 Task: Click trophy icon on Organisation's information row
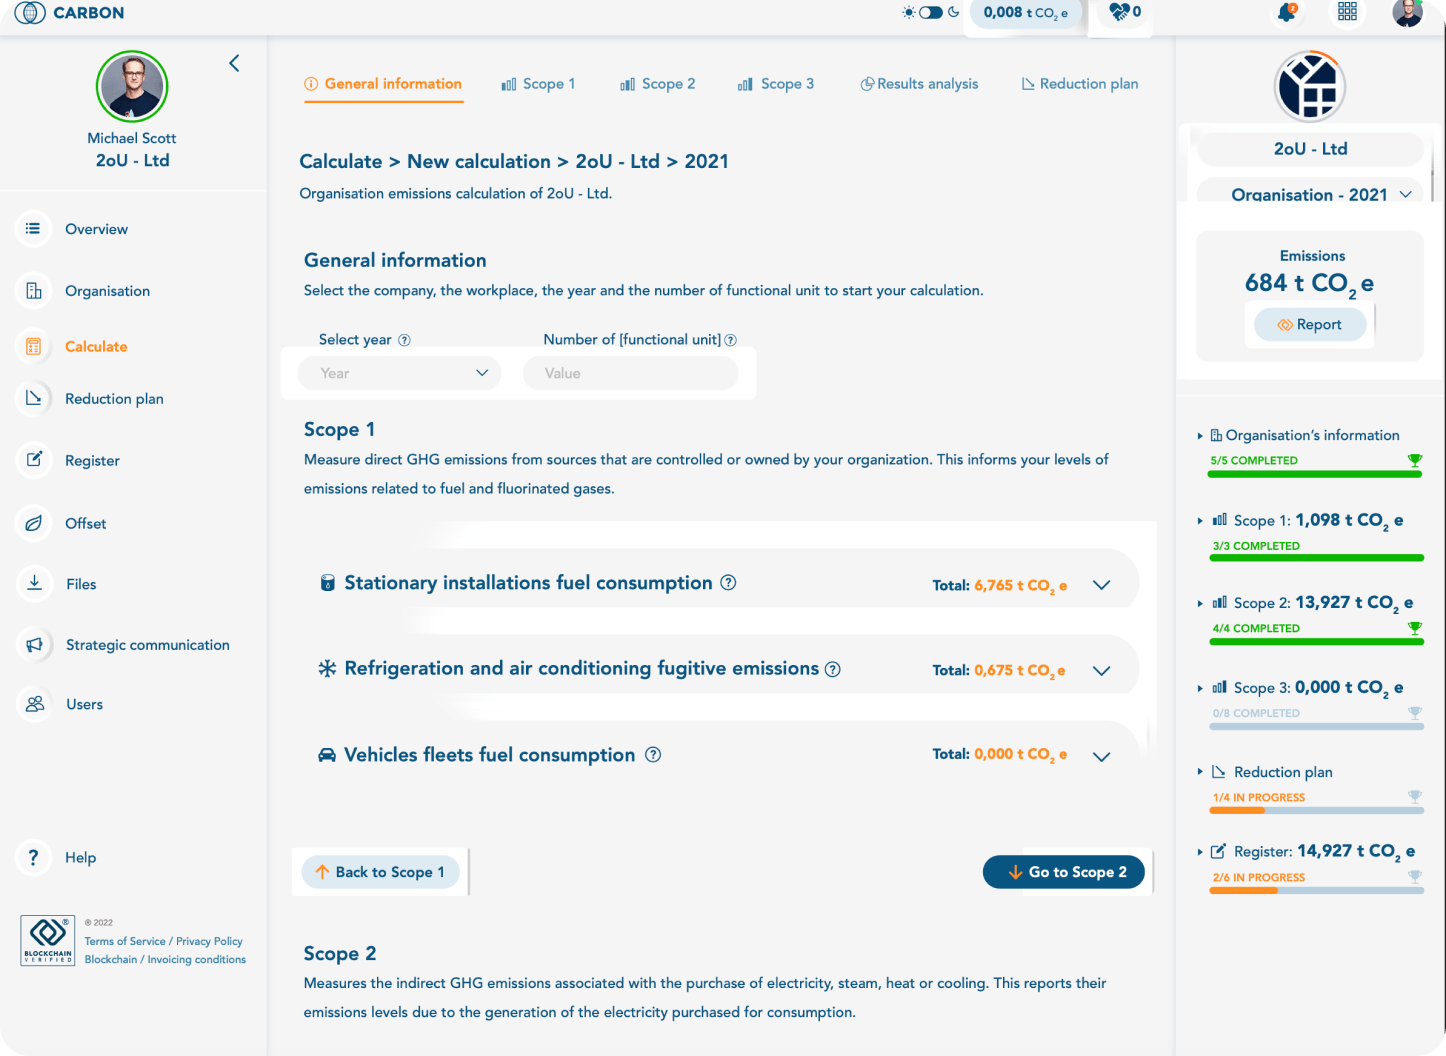1414,460
